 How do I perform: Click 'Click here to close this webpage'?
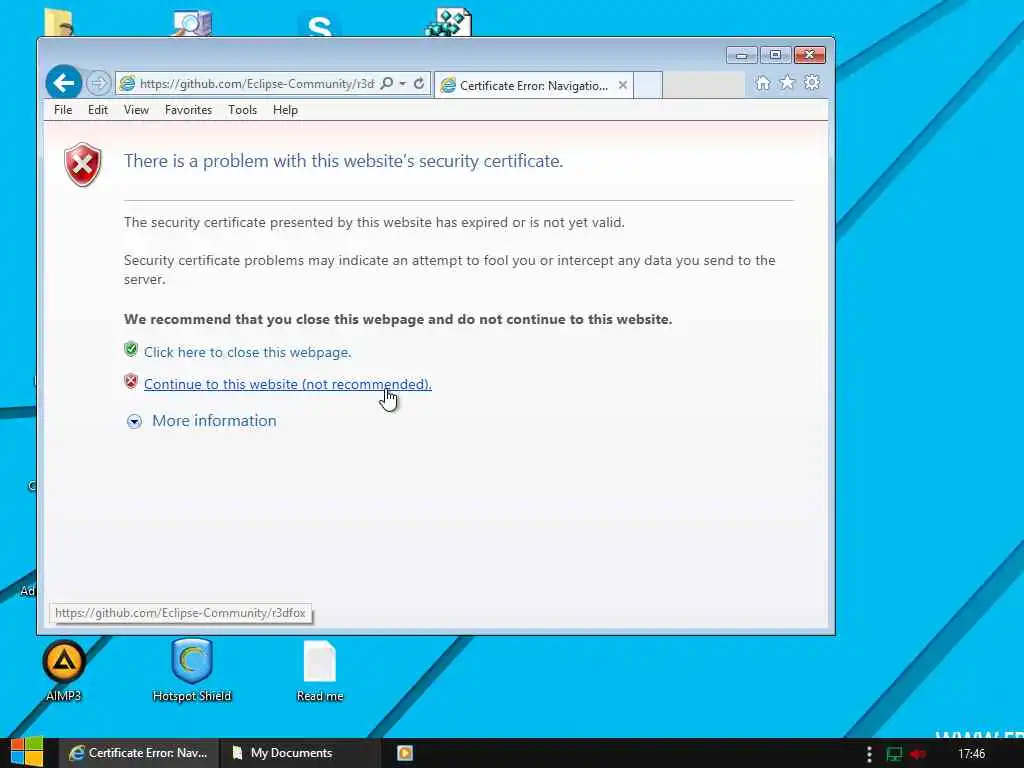(x=248, y=352)
